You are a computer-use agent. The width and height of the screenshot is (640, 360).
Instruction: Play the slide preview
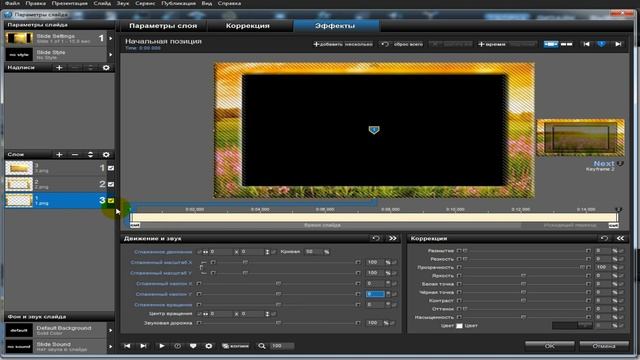(162, 346)
